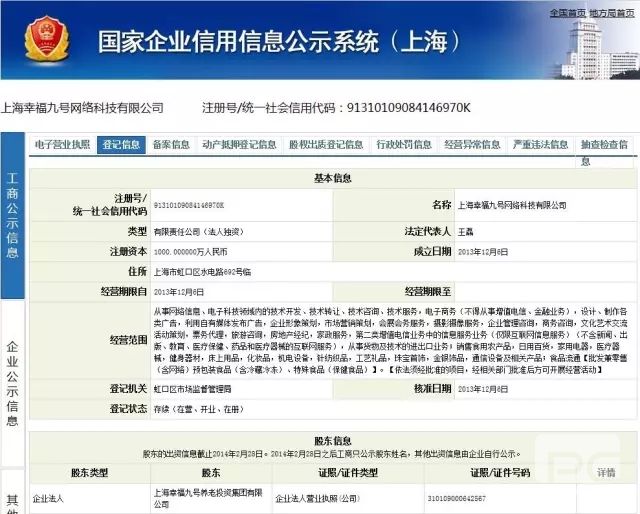The image size is (640, 514).
Task: Click the credit code 91310109084146970K in heading
Action: [x=409, y=108]
